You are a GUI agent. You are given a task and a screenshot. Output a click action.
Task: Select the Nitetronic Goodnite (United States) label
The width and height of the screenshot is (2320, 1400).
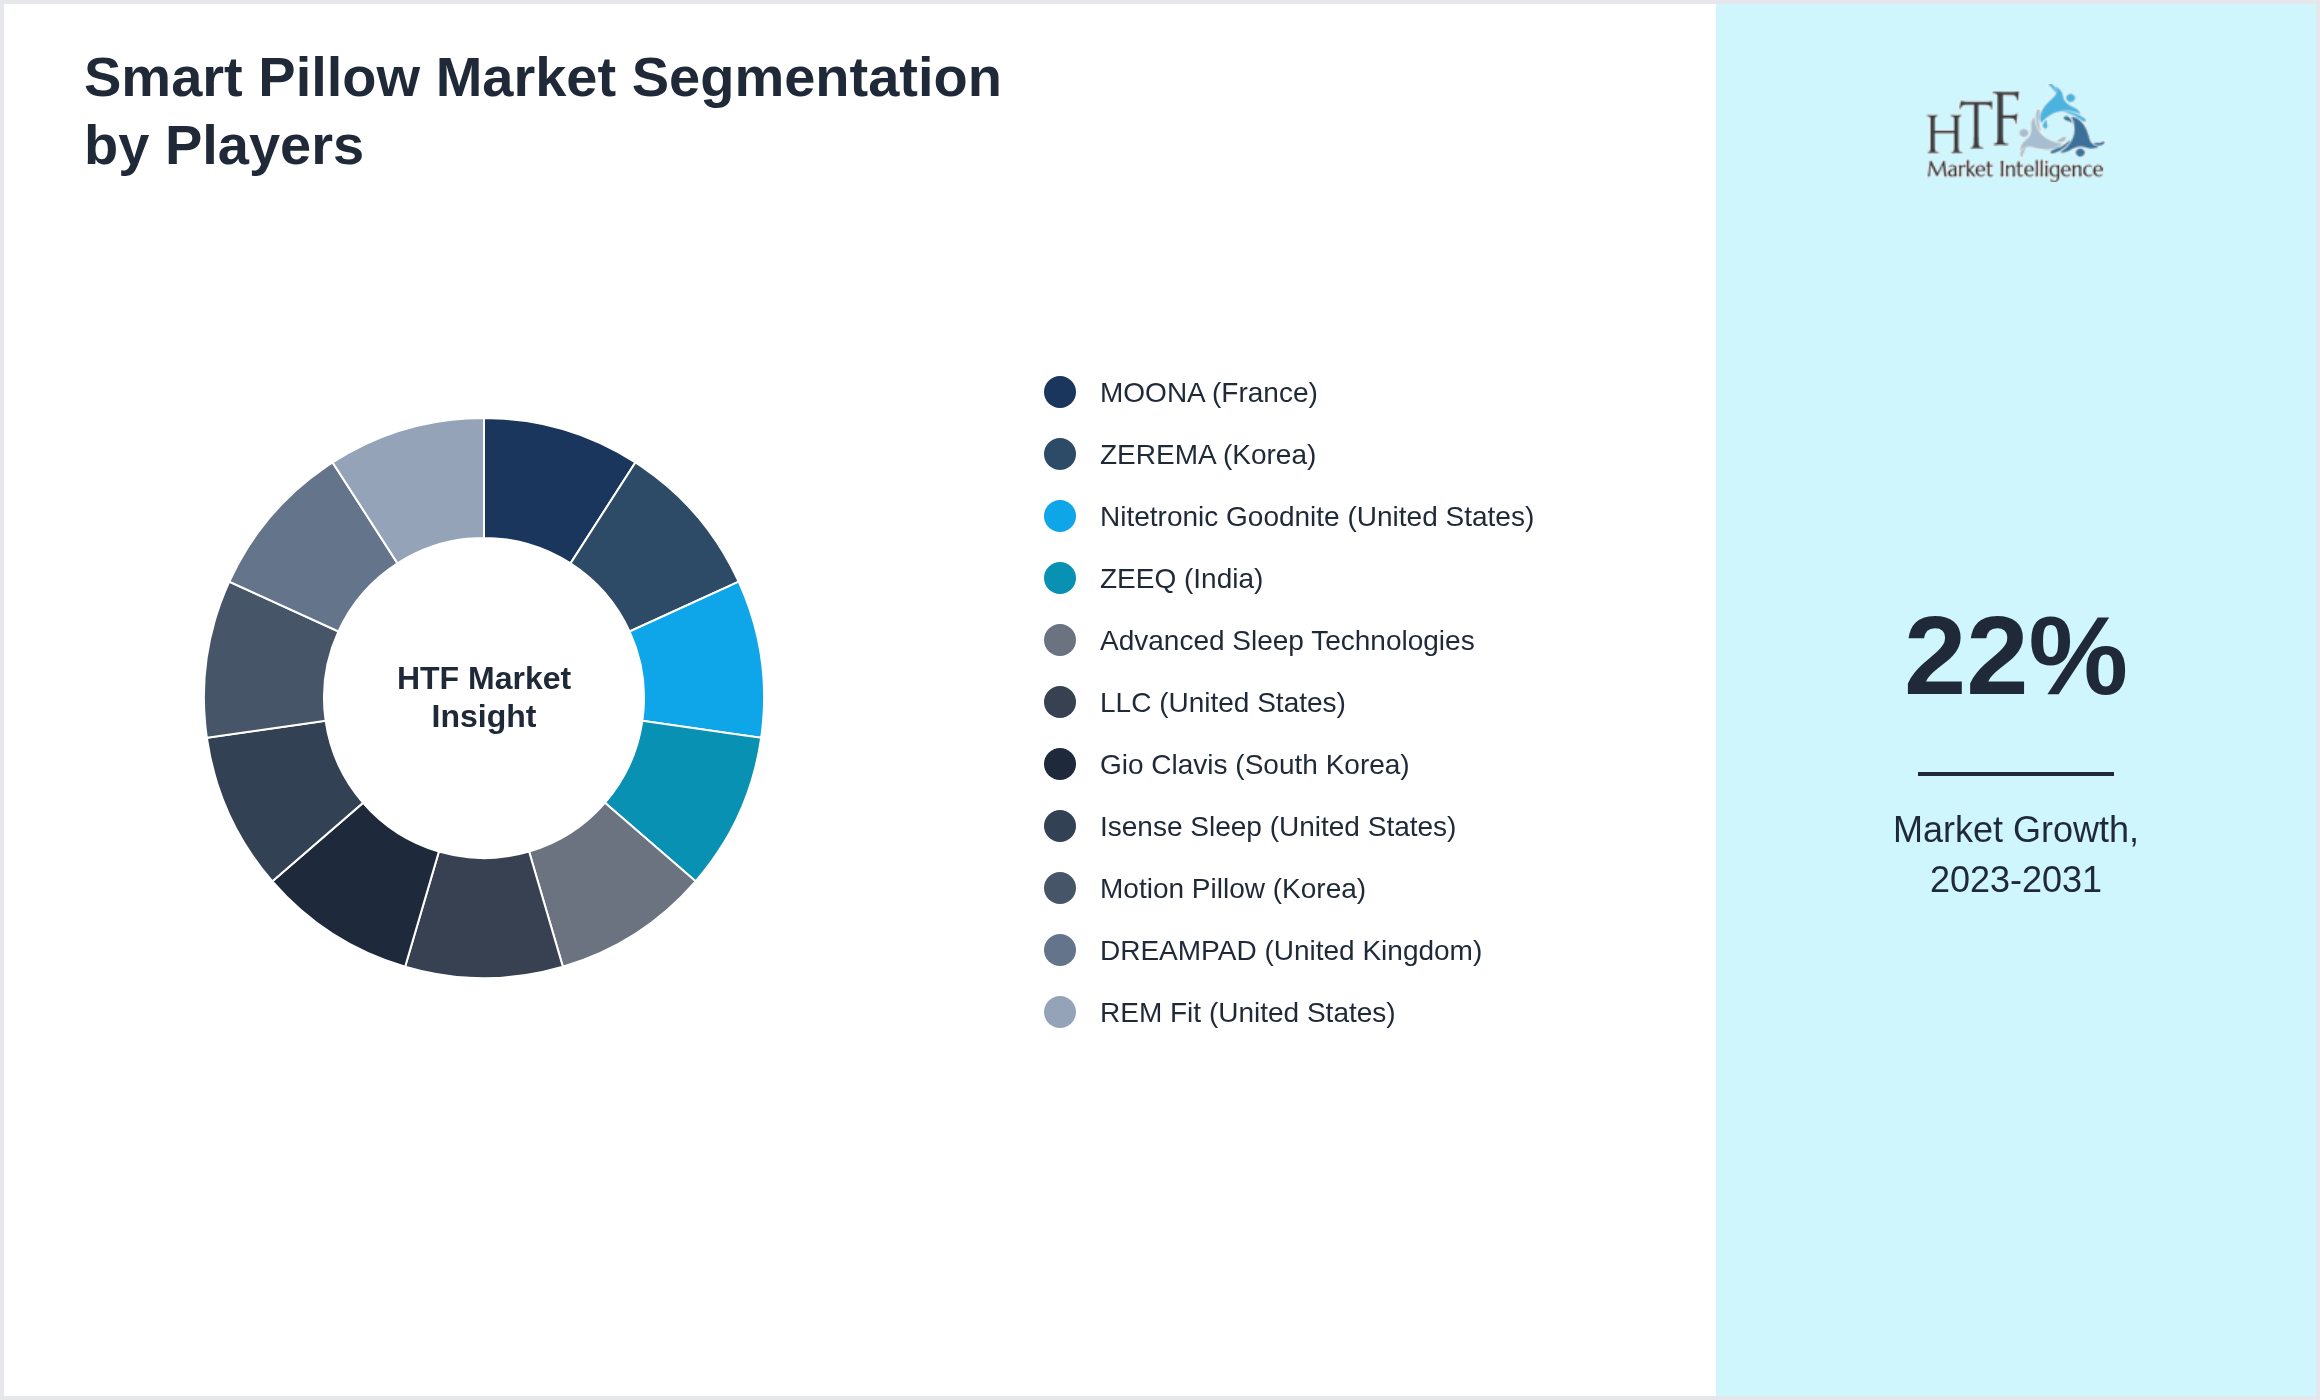coord(1316,517)
